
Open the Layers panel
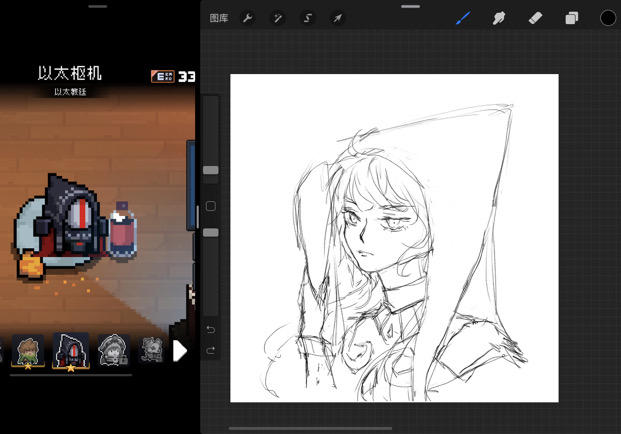tap(571, 18)
